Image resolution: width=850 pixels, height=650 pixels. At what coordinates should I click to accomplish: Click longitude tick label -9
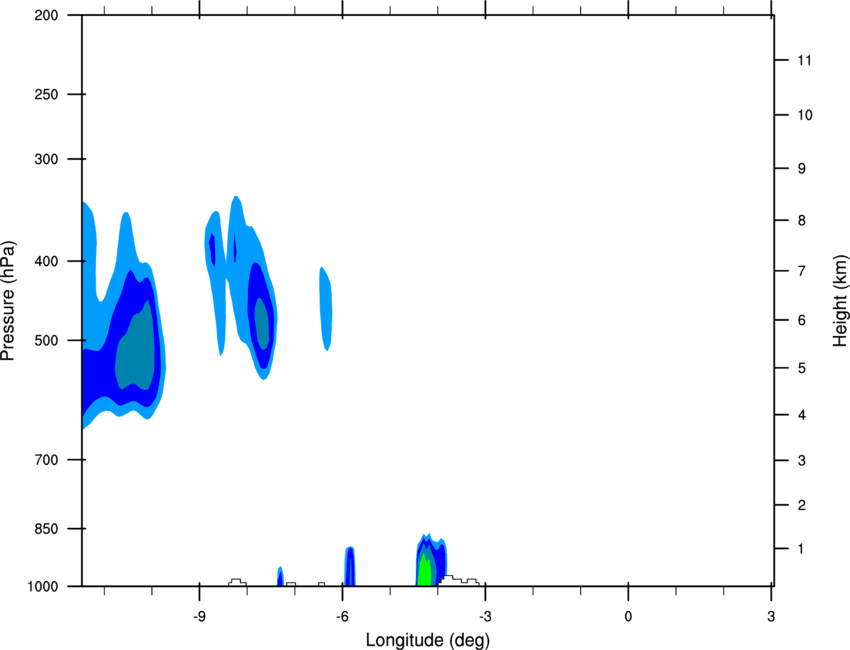199,616
